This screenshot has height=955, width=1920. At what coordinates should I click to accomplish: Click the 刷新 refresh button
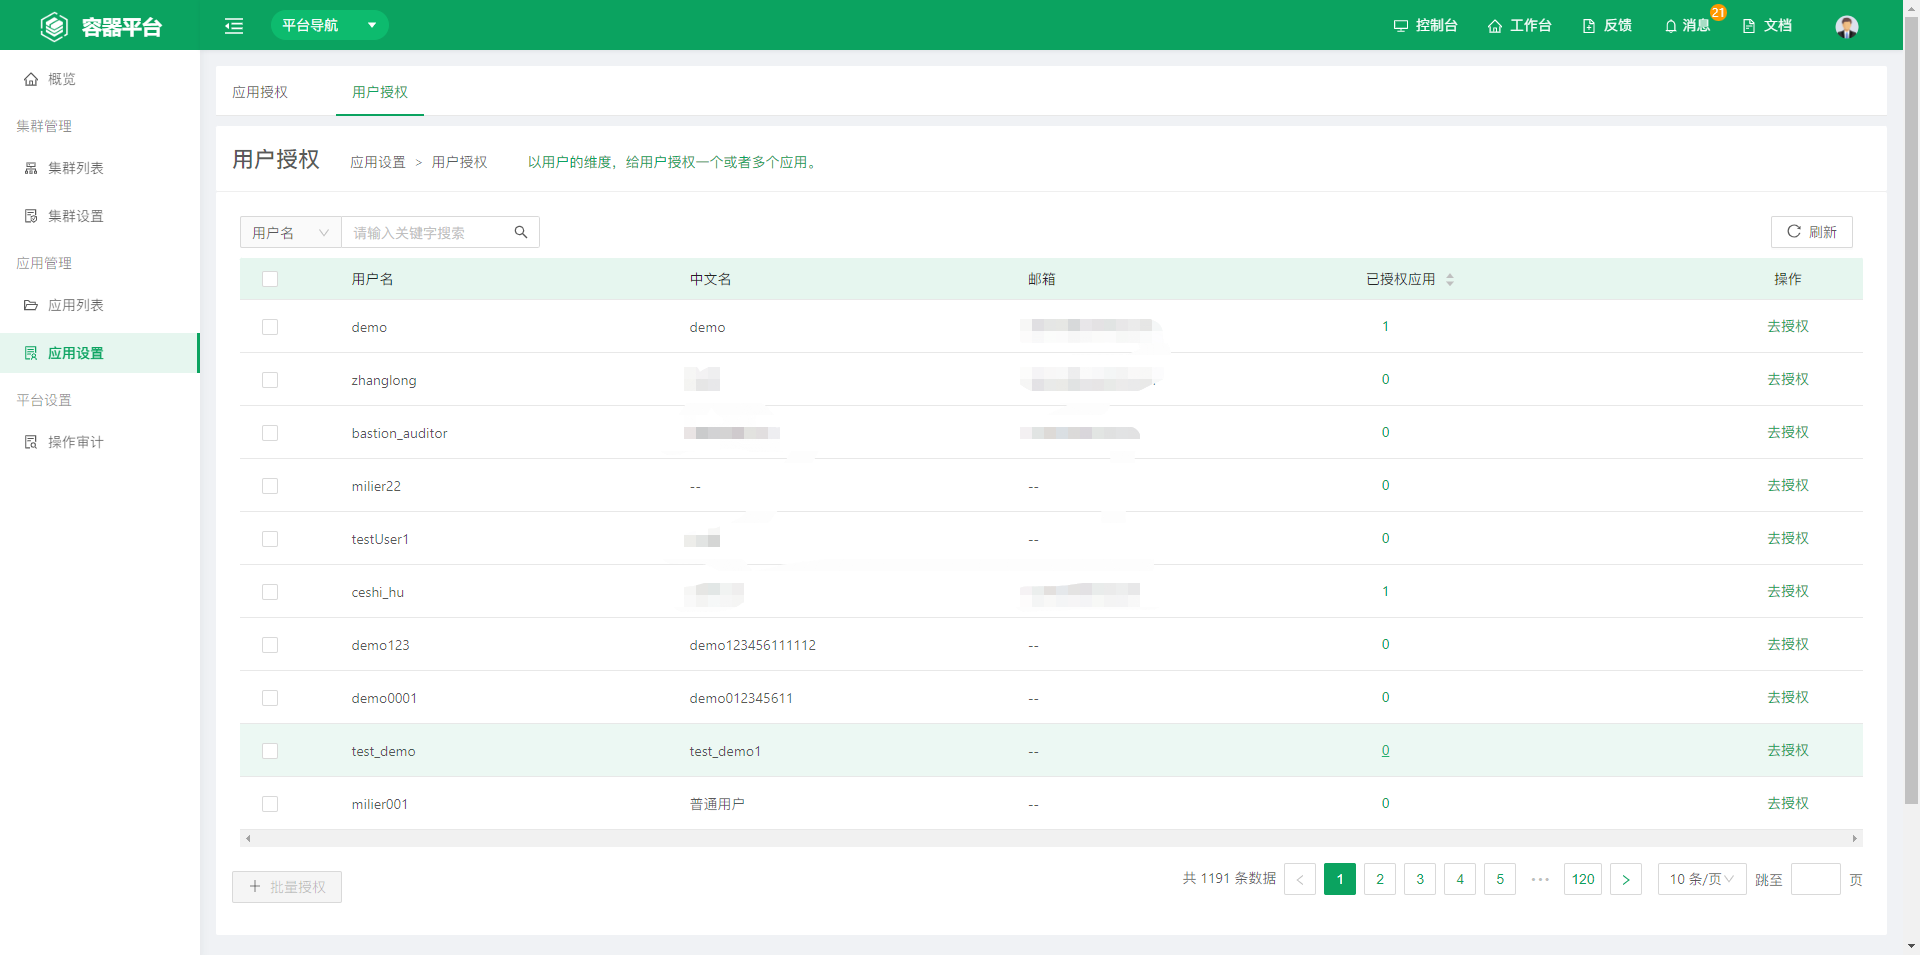pos(1811,232)
